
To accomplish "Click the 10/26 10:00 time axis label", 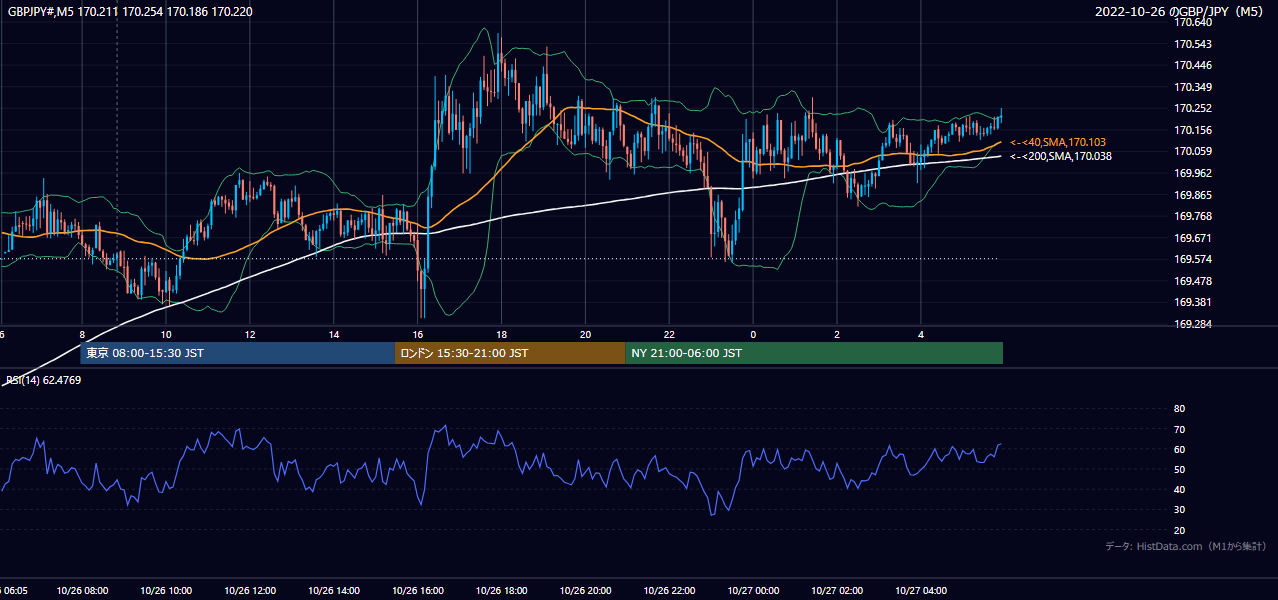I will click(x=166, y=591).
